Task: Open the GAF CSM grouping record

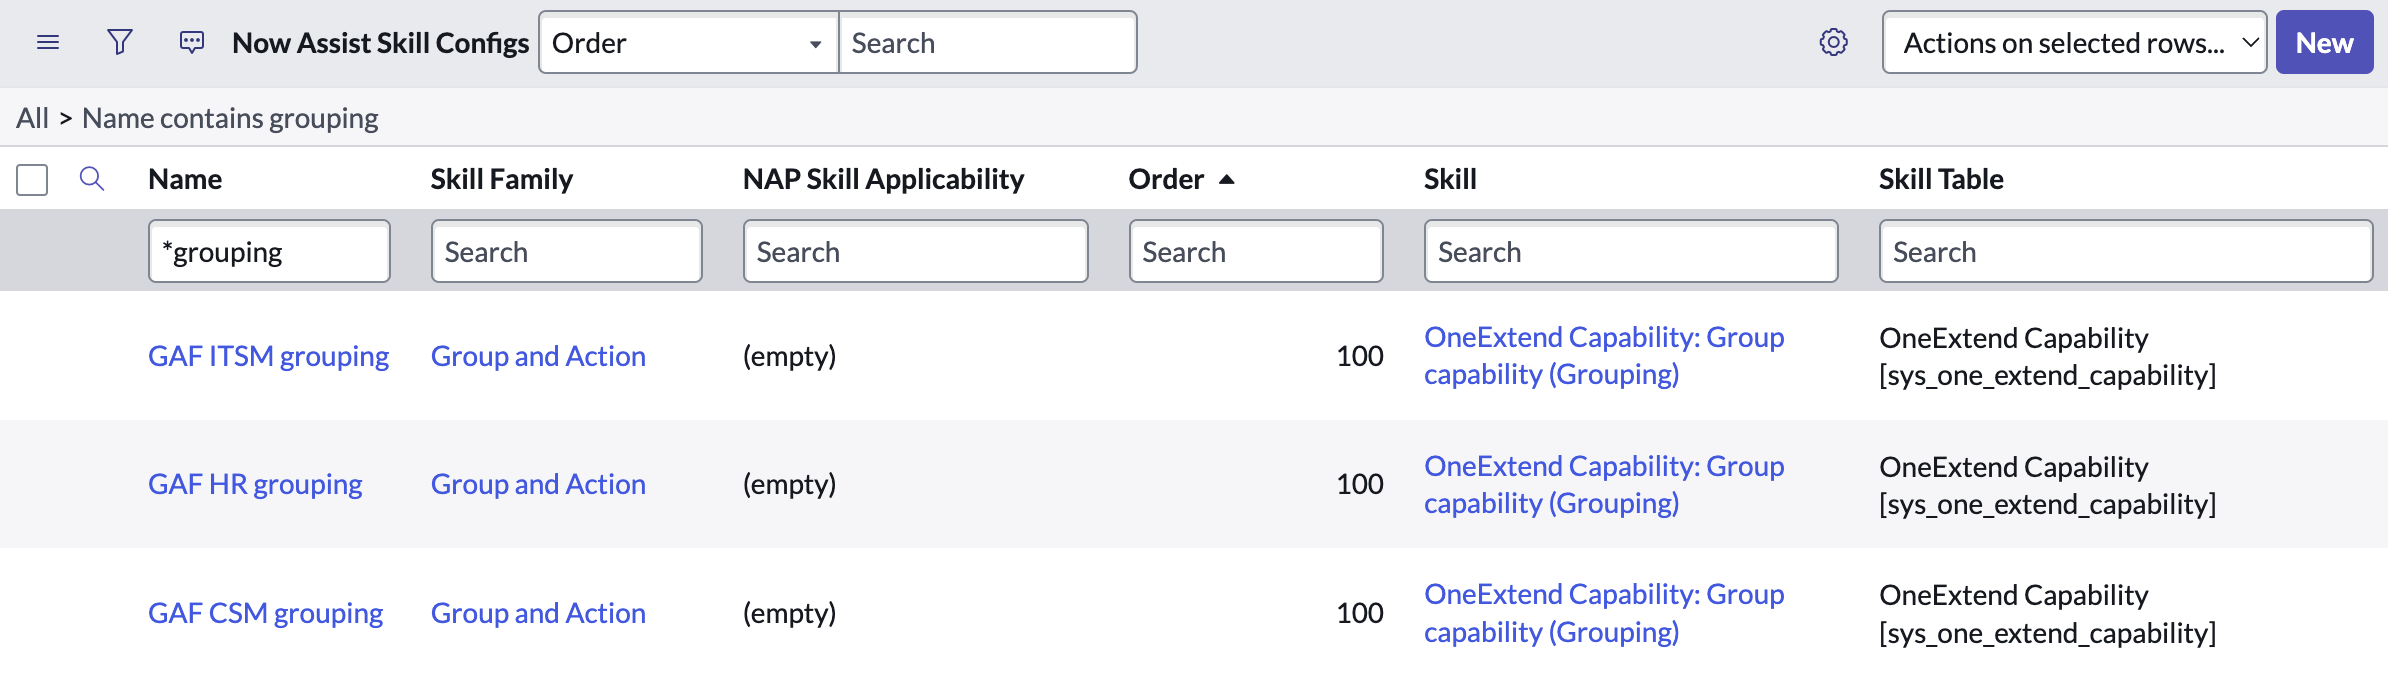Action: tap(265, 613)
